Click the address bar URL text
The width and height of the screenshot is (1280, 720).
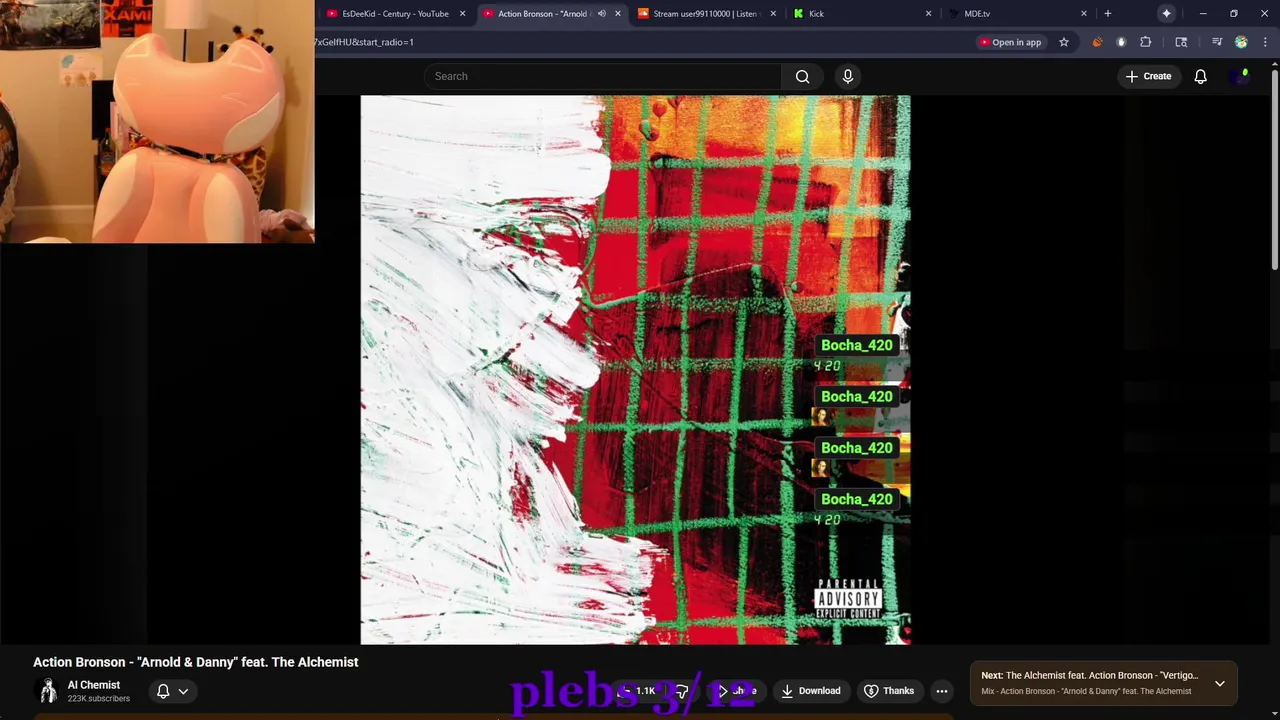pos(364,42)
